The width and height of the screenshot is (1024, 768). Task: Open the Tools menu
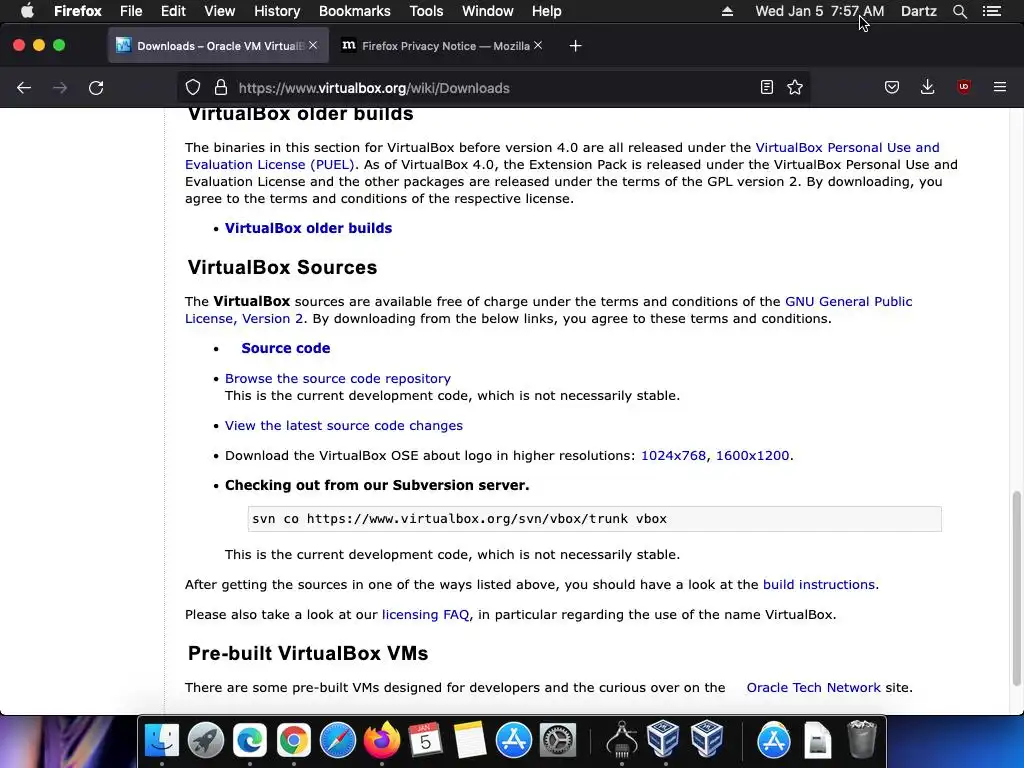click(426, 11)
